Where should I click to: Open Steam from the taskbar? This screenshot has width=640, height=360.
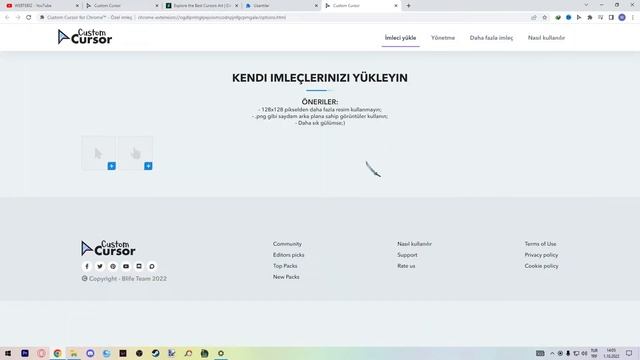coord(156,353)
